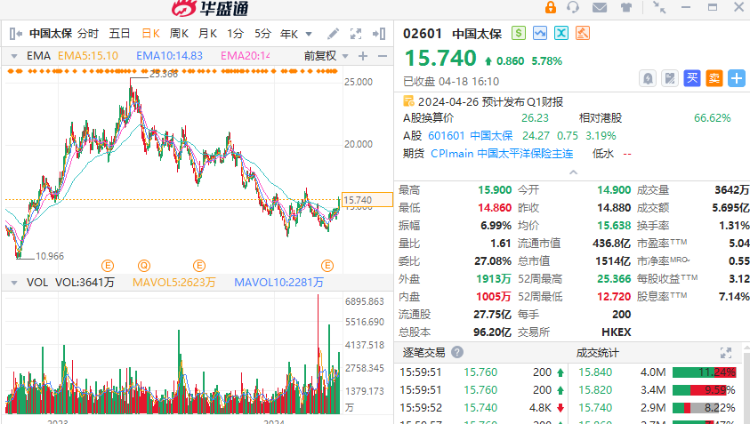Click the shrink window arrows icon

coord(660,7)
